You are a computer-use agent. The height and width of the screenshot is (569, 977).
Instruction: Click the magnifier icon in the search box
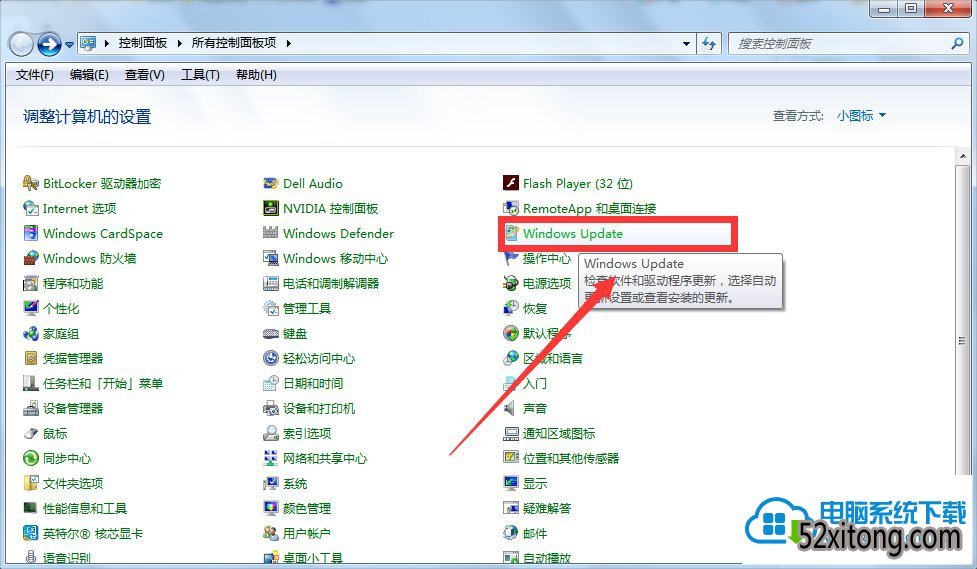click(958, 44)
